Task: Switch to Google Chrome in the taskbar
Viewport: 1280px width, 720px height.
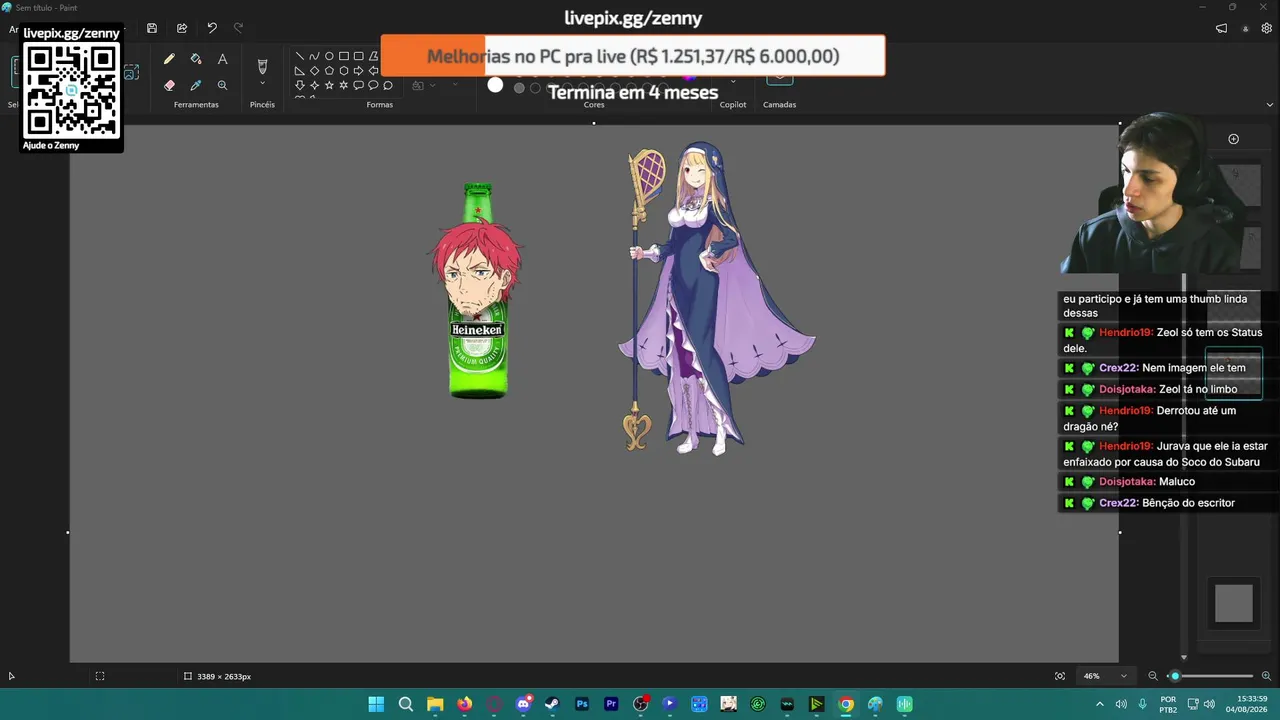Action: [x=846, y=704]
